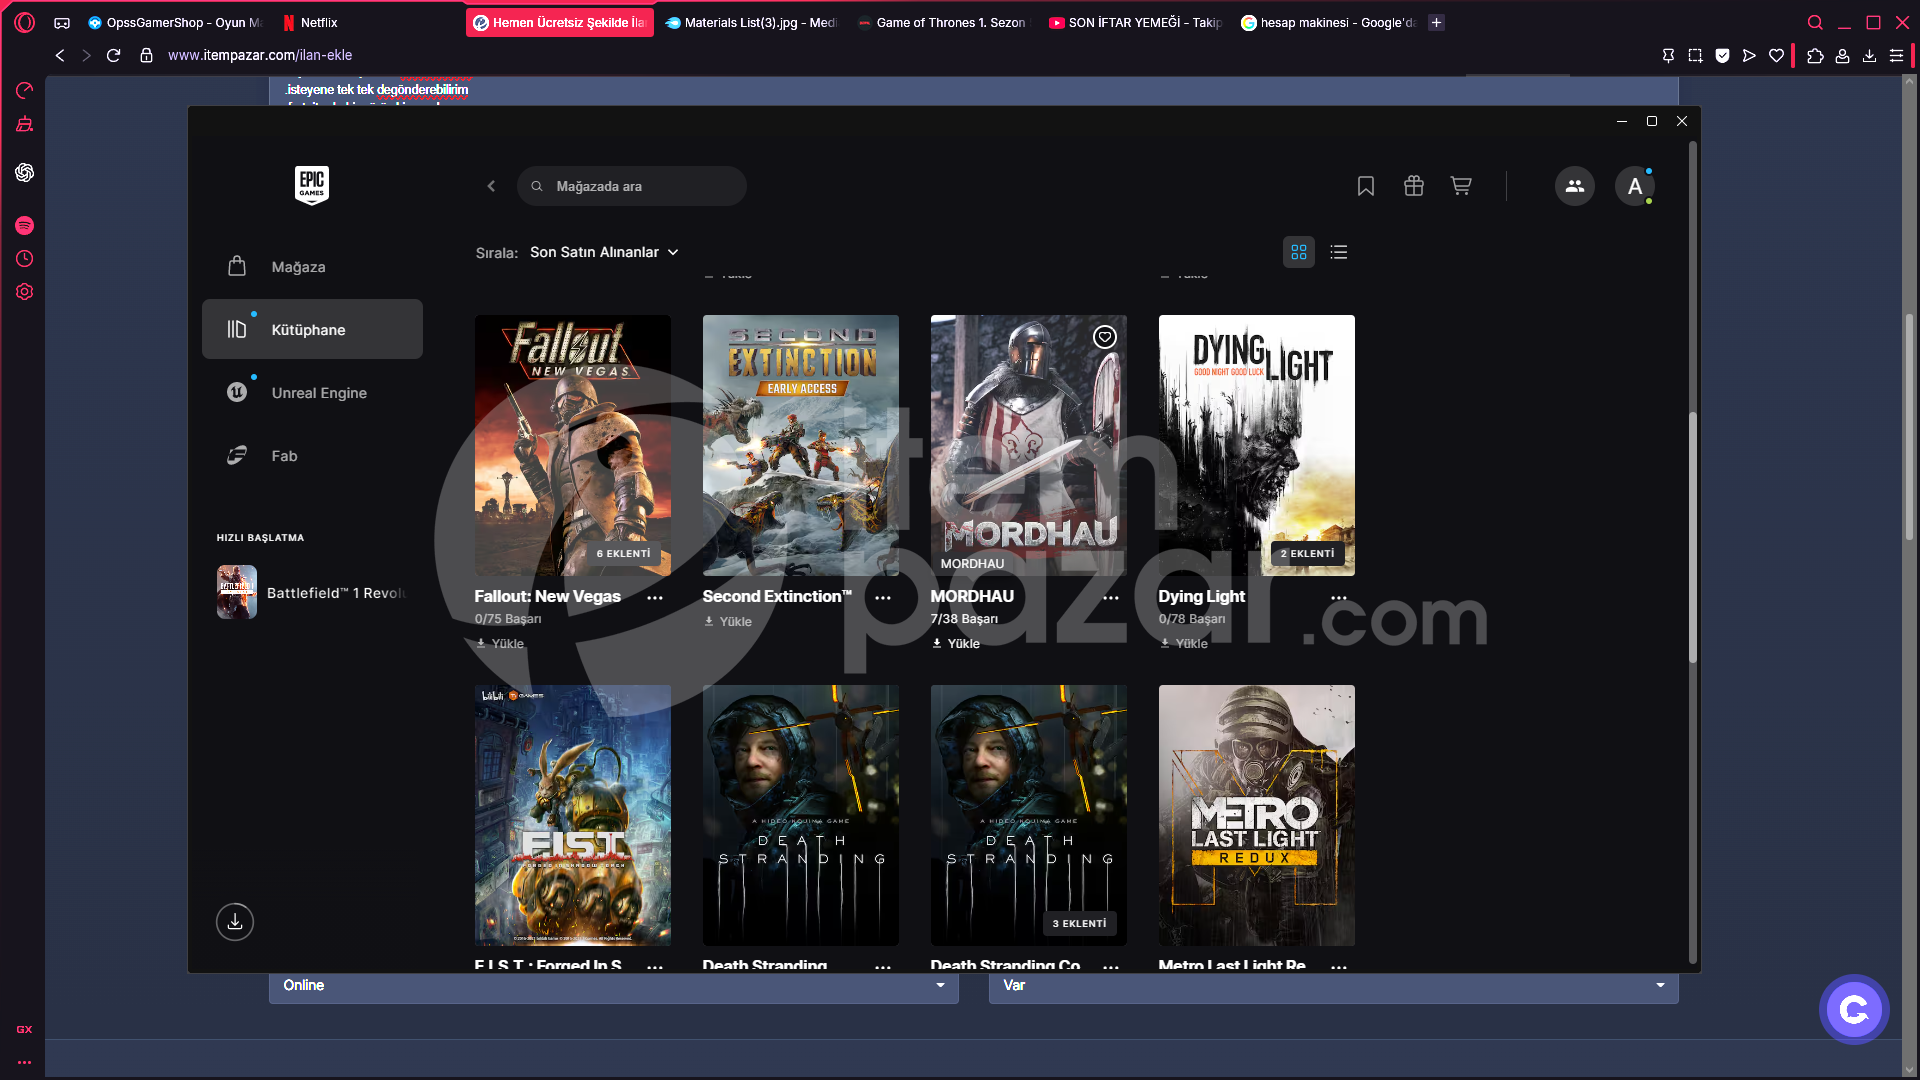Viewport: 1920px width, 1080px height.
Task: Open the Epic Games wishlist bookmark icon
Action: pos(1366,186)
